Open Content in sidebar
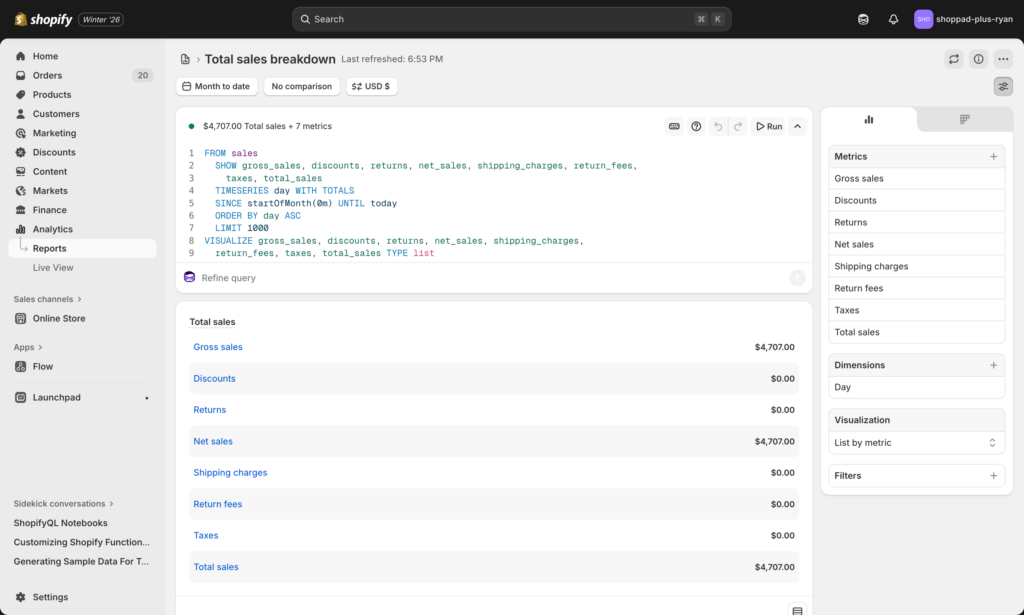 [x=82, y=172]
